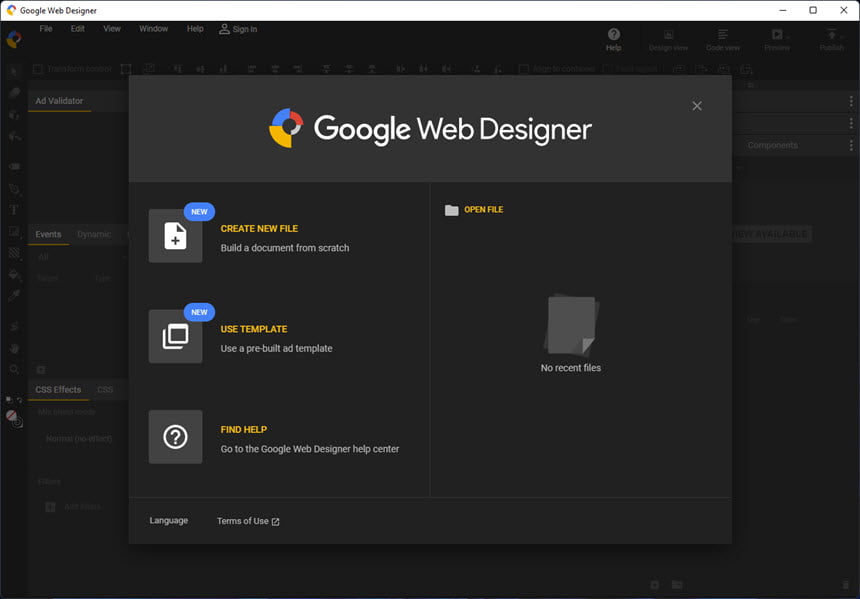The height and width of the screenshot is (599, 860).
Task: Click the "No recent files" label
Action: 570,368
